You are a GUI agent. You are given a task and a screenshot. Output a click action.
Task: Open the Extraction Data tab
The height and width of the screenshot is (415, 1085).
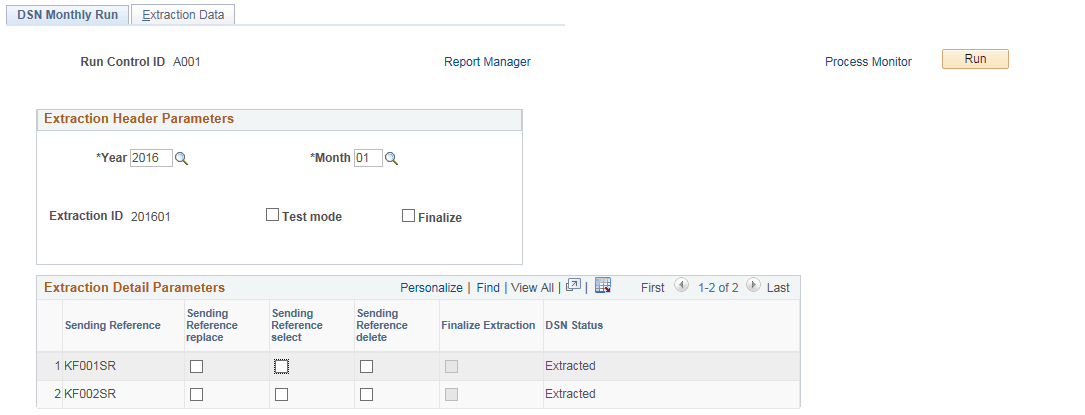(x=183, y=15)
